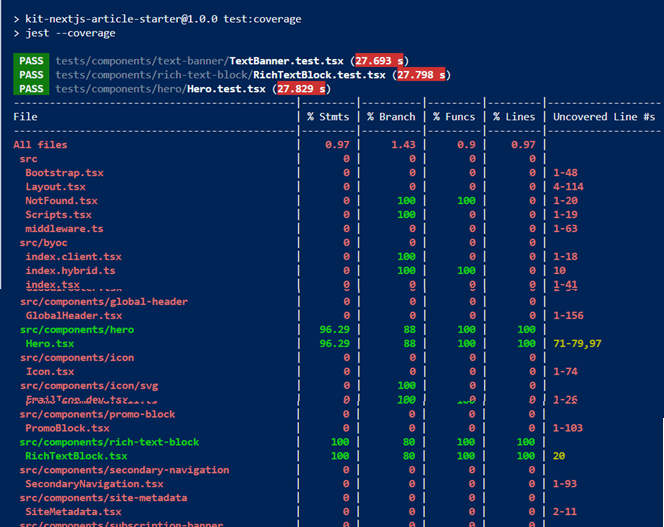
Task: Select the % Stmts column header
Action: point(329,117)
